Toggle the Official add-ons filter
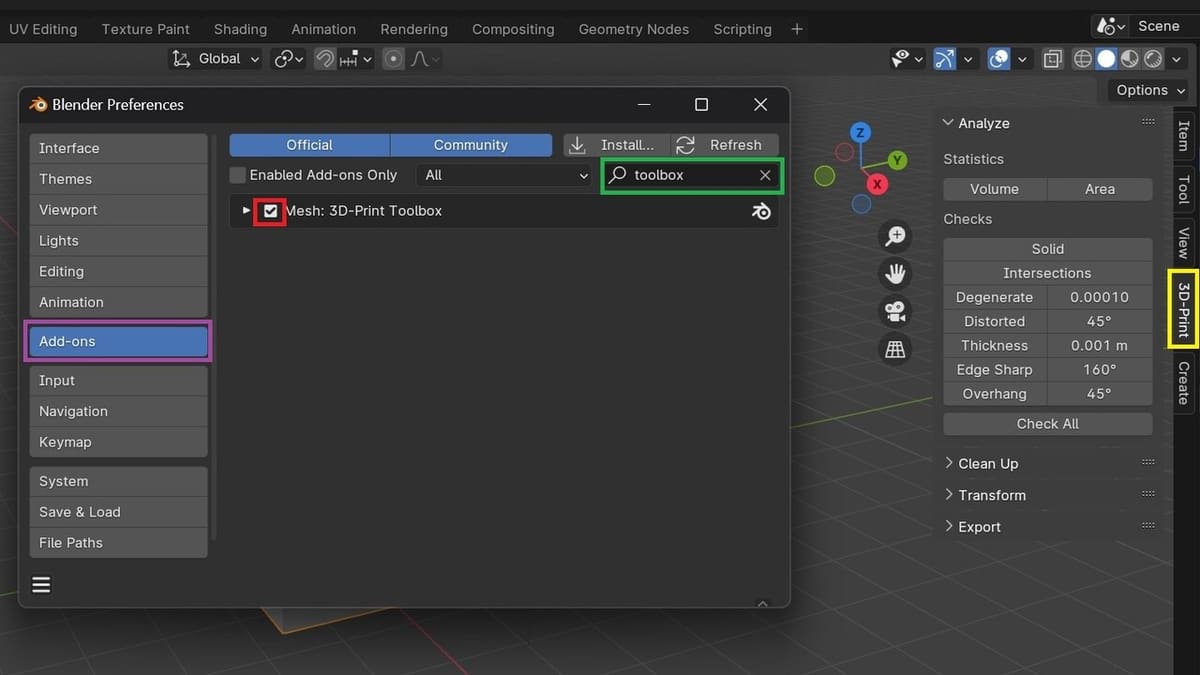The height and width of the screenshot is (675, 1200). [310, 145]
